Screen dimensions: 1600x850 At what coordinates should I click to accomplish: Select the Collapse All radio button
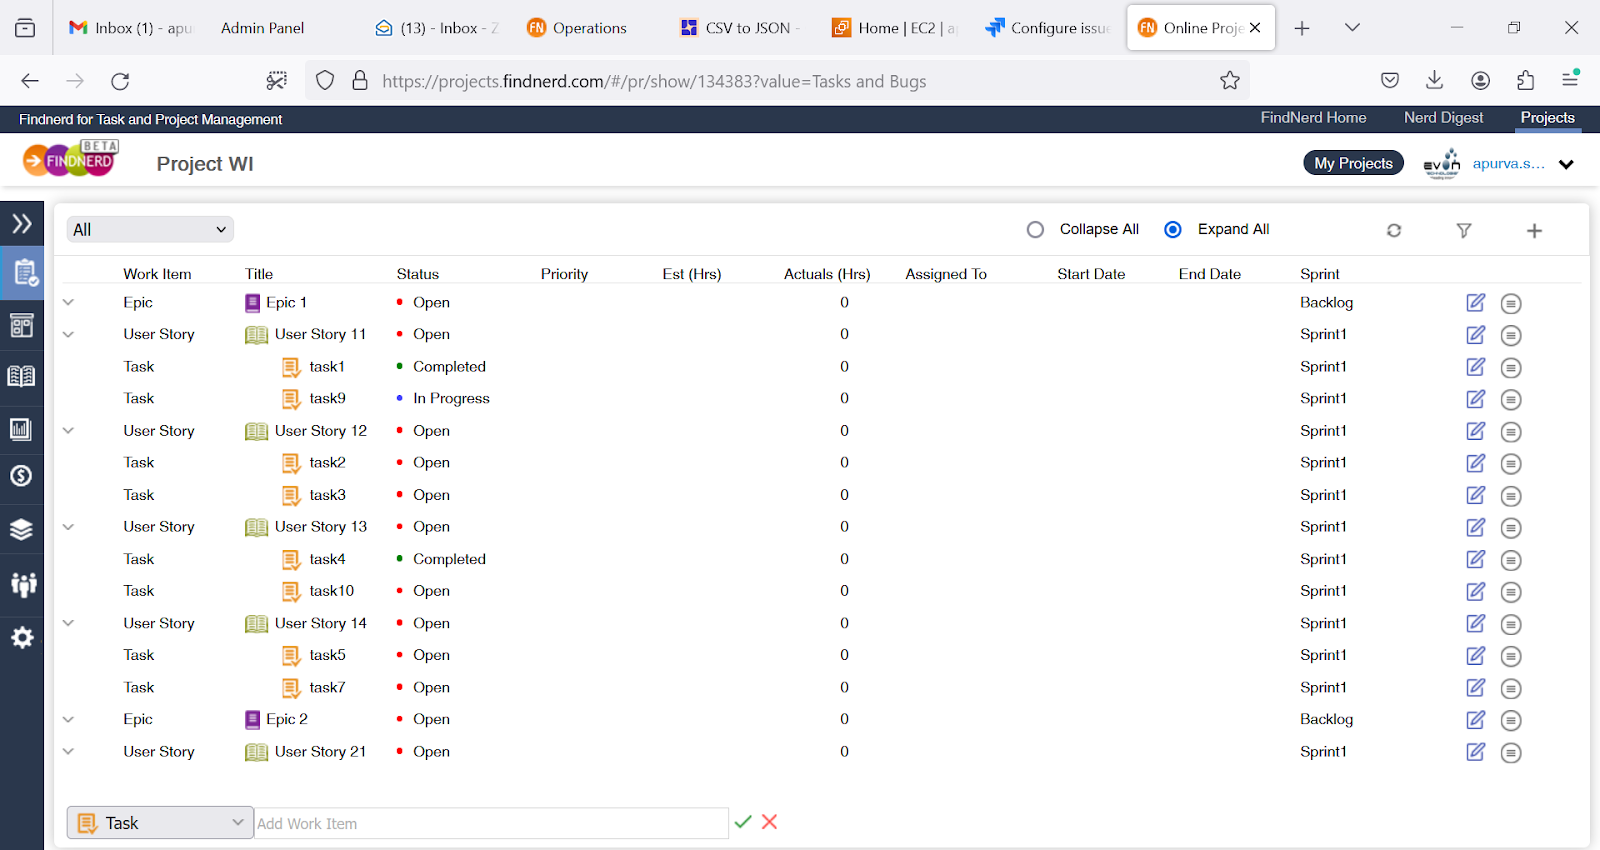(x=1035, y=230)
